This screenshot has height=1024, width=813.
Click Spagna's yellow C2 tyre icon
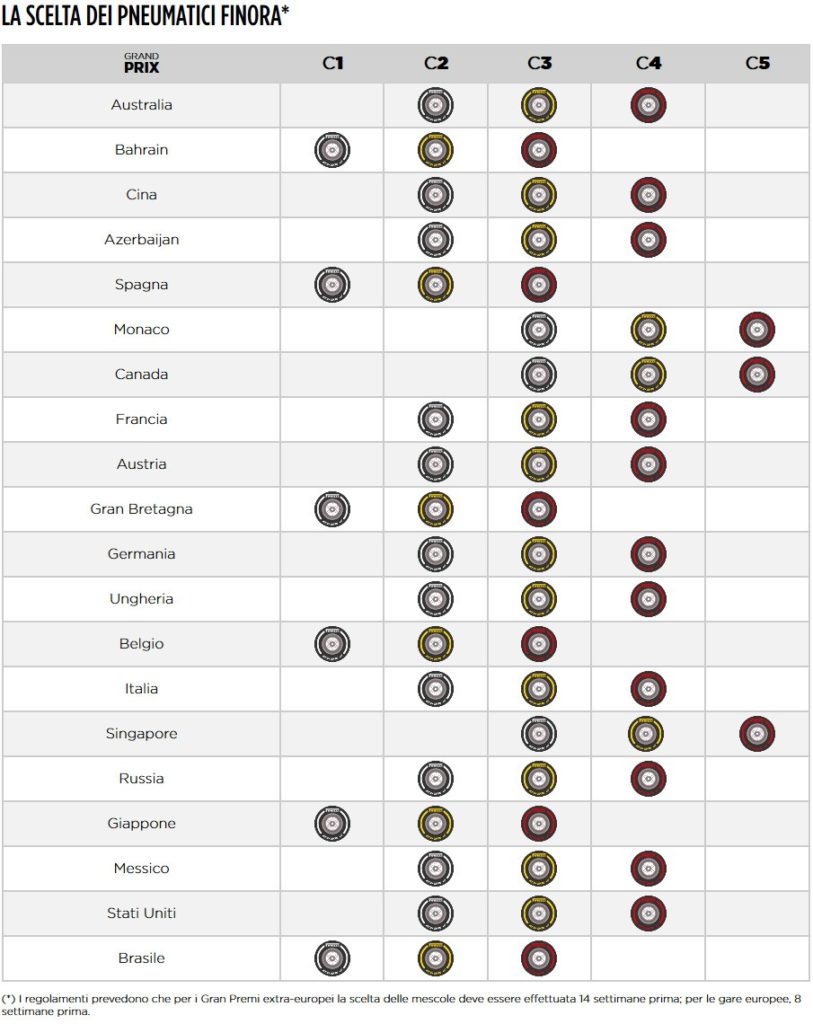coord(435,285)
